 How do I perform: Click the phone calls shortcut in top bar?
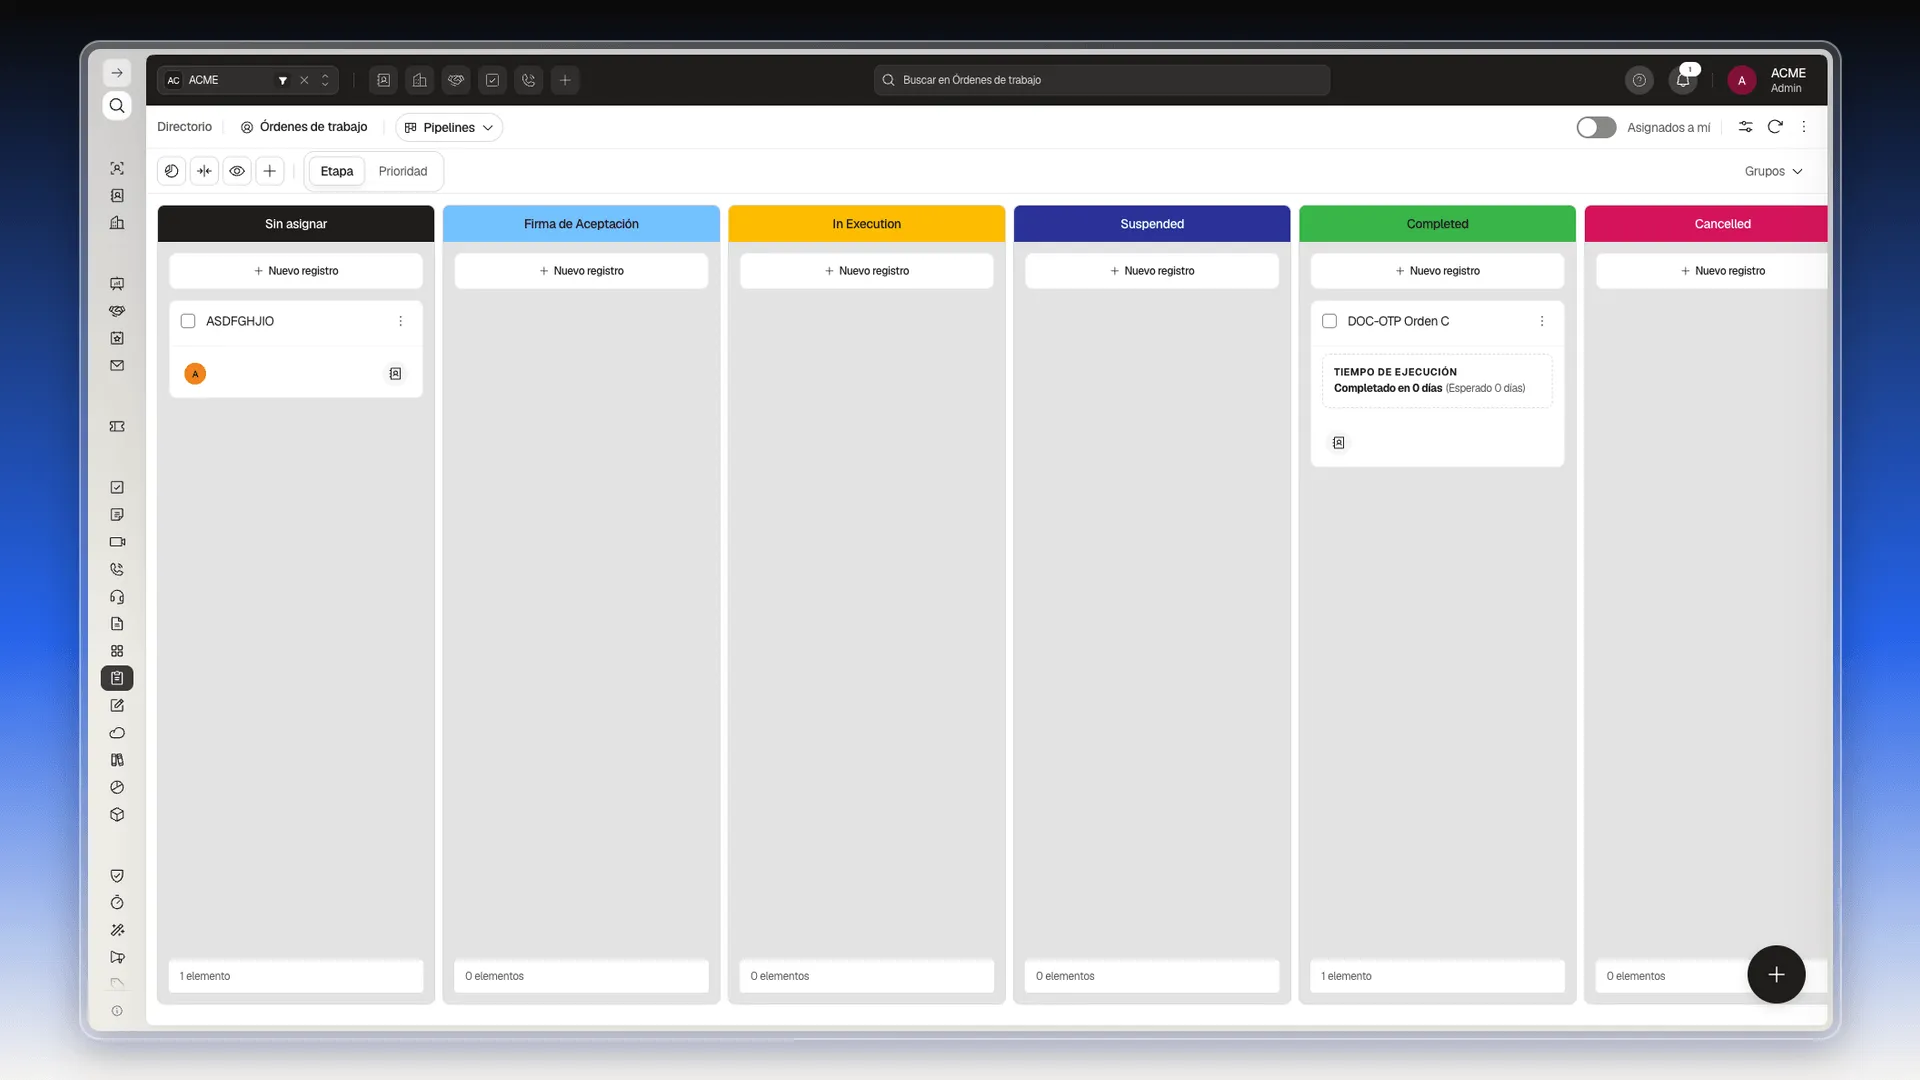click(529, 80)
